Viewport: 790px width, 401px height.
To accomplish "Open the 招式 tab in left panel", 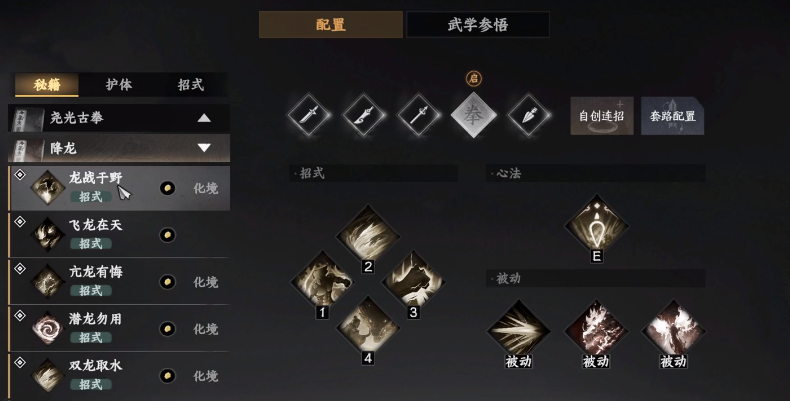I will 190,85.
